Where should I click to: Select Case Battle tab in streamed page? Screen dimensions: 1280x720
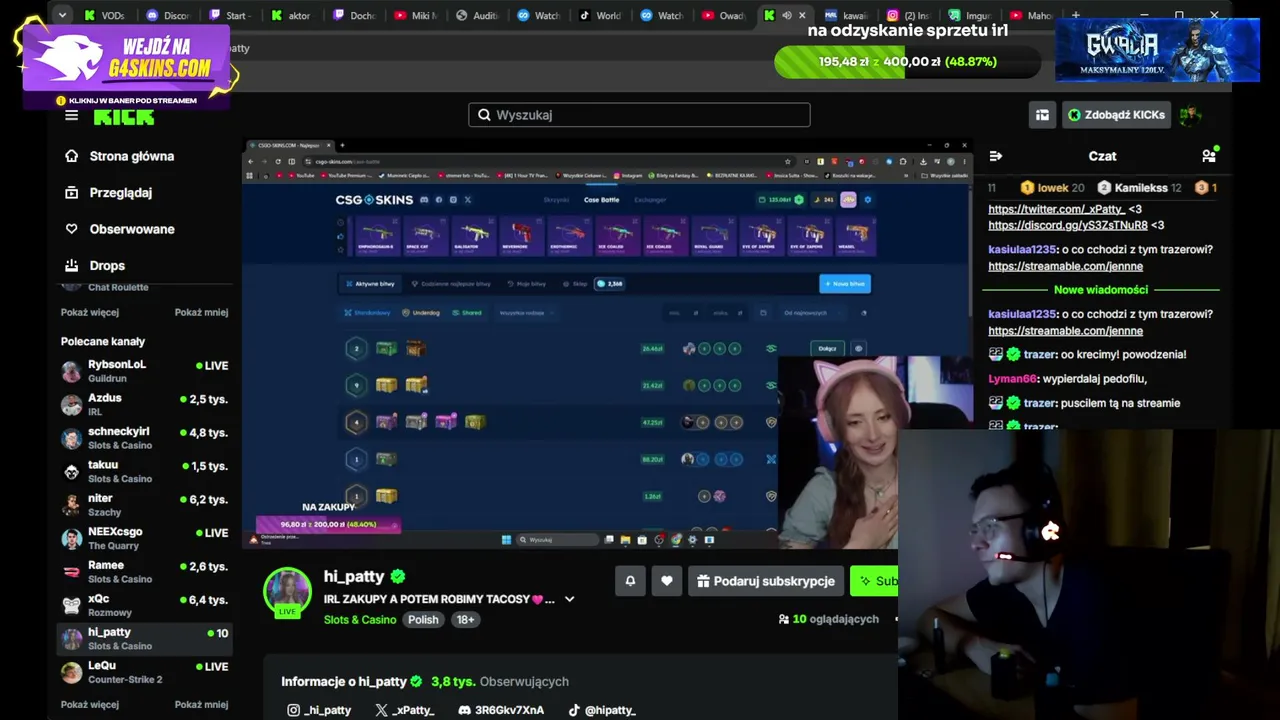coord(602,200)
